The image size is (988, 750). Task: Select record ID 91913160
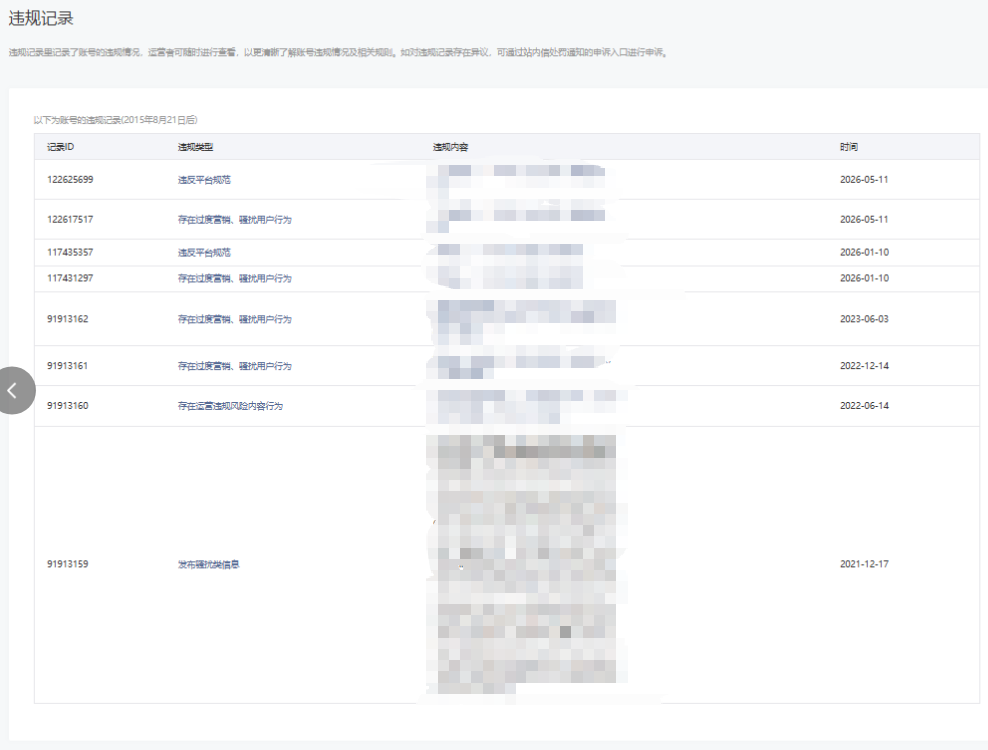(67, 406)
